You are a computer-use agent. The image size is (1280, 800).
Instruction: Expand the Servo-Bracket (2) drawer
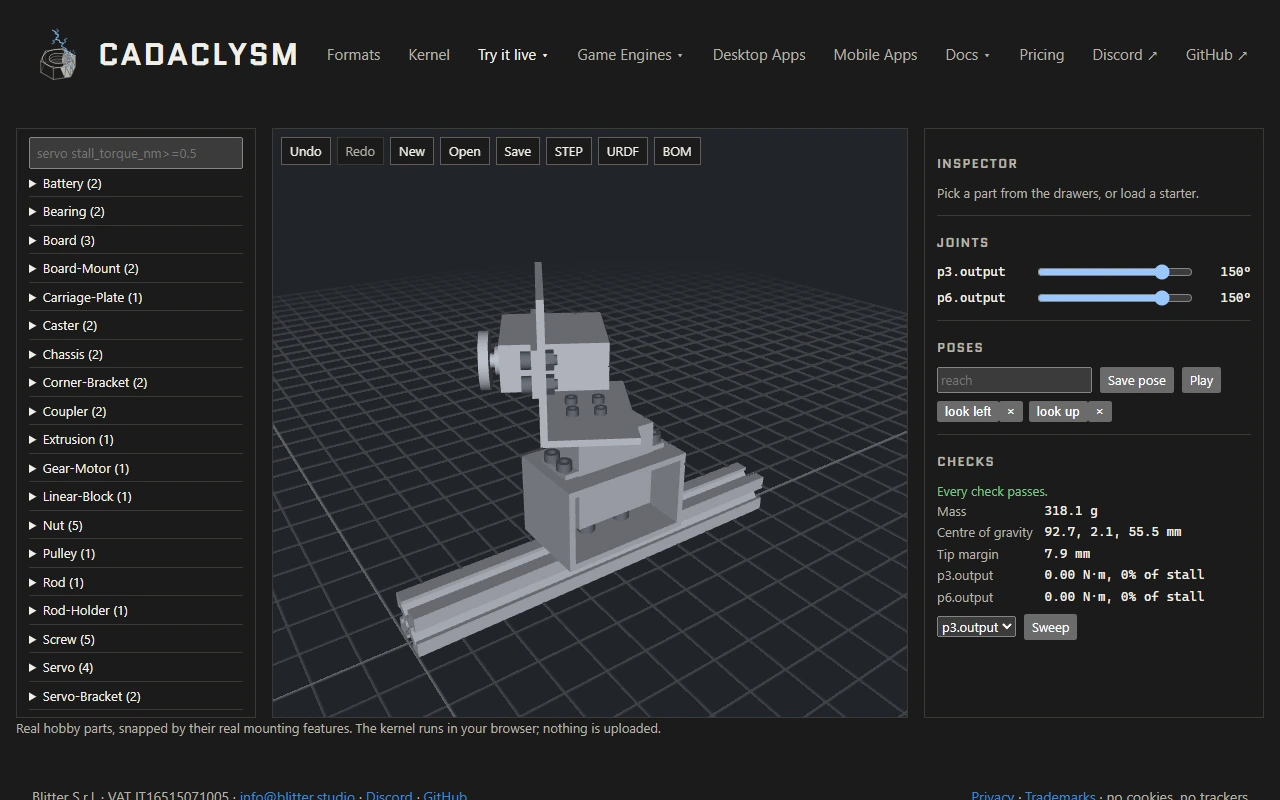(136, 696)
